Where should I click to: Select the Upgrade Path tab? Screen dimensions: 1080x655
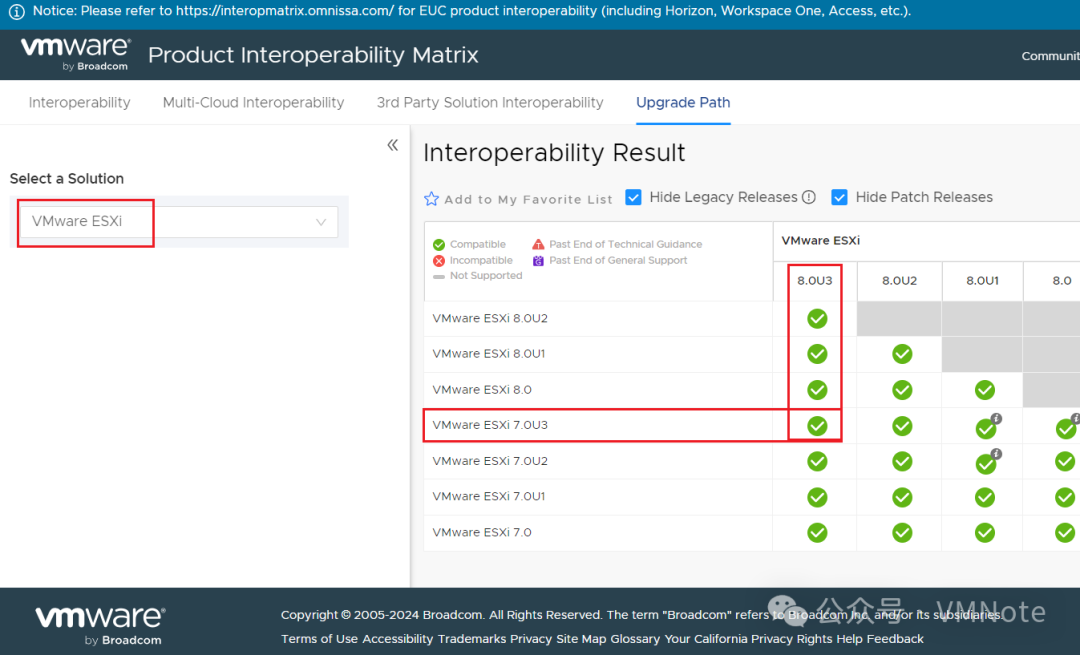683,103
